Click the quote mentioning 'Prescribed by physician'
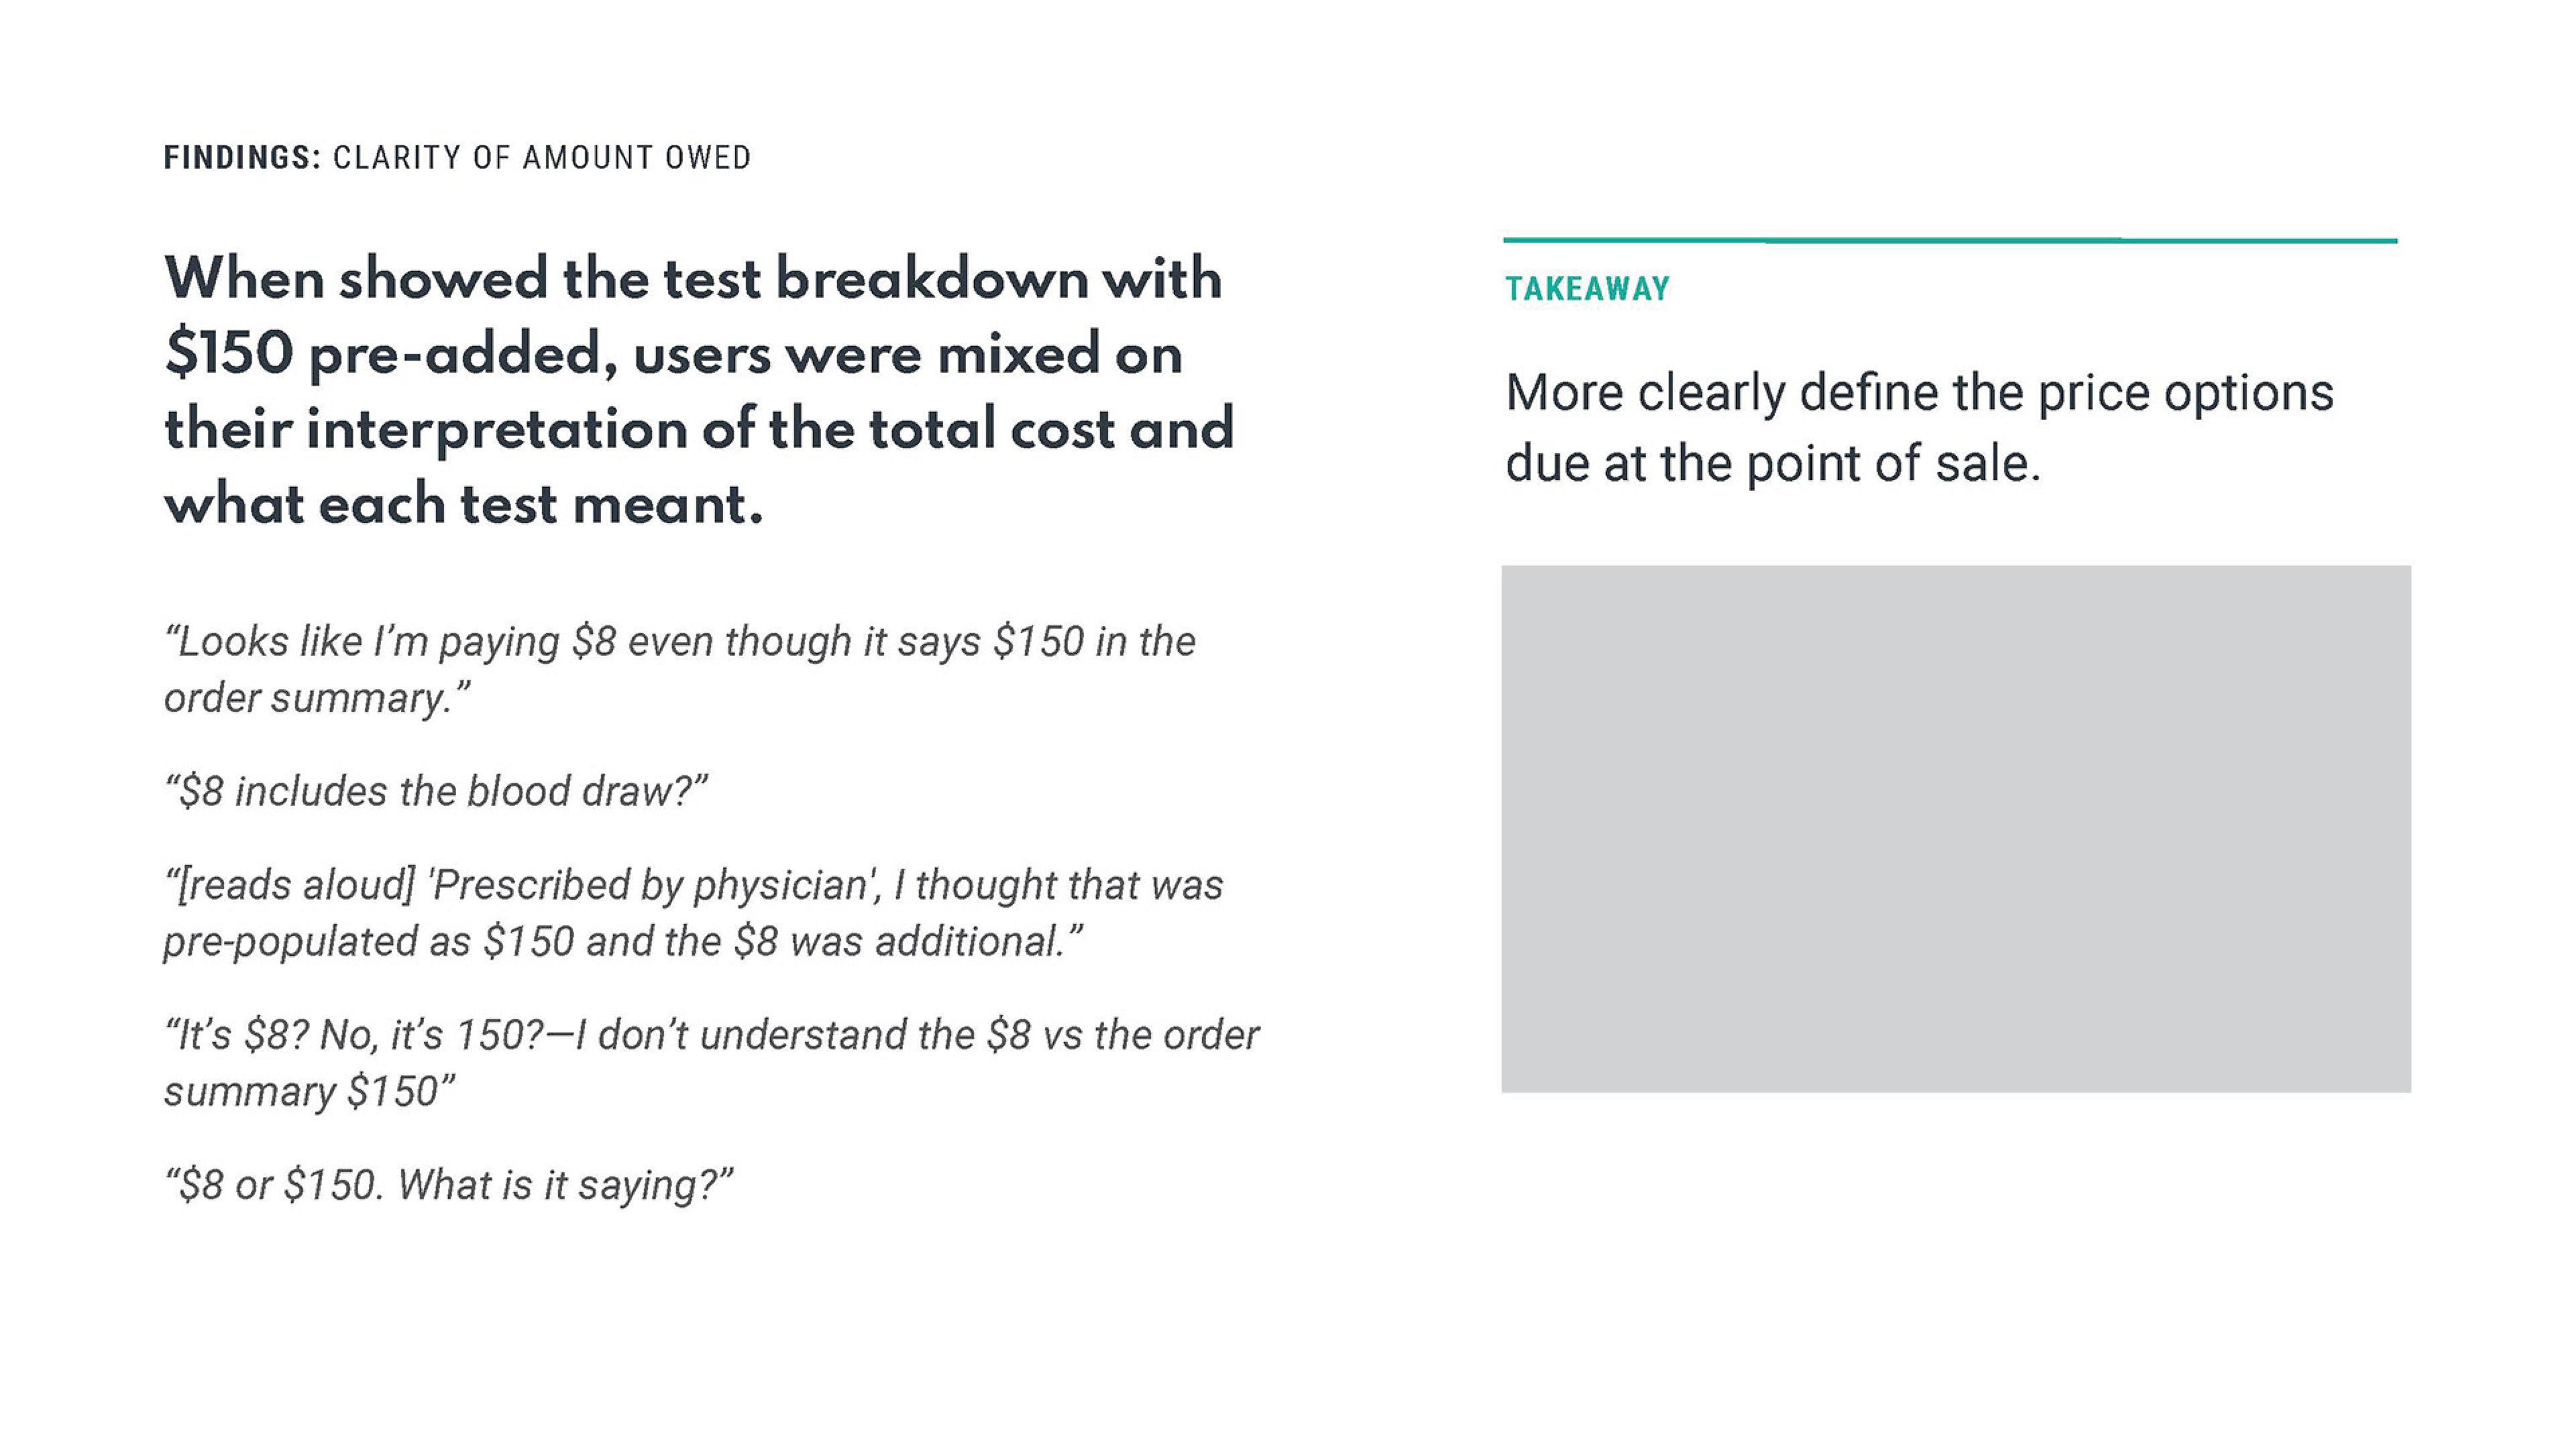Screen dimensions: 2576x1450 click(x=693, y=913)
